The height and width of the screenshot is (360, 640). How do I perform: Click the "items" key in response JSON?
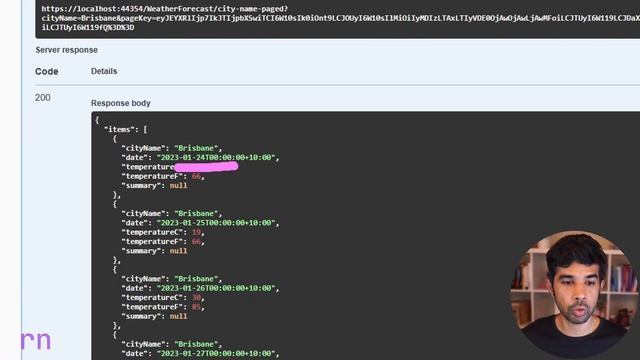coord(120,129)
